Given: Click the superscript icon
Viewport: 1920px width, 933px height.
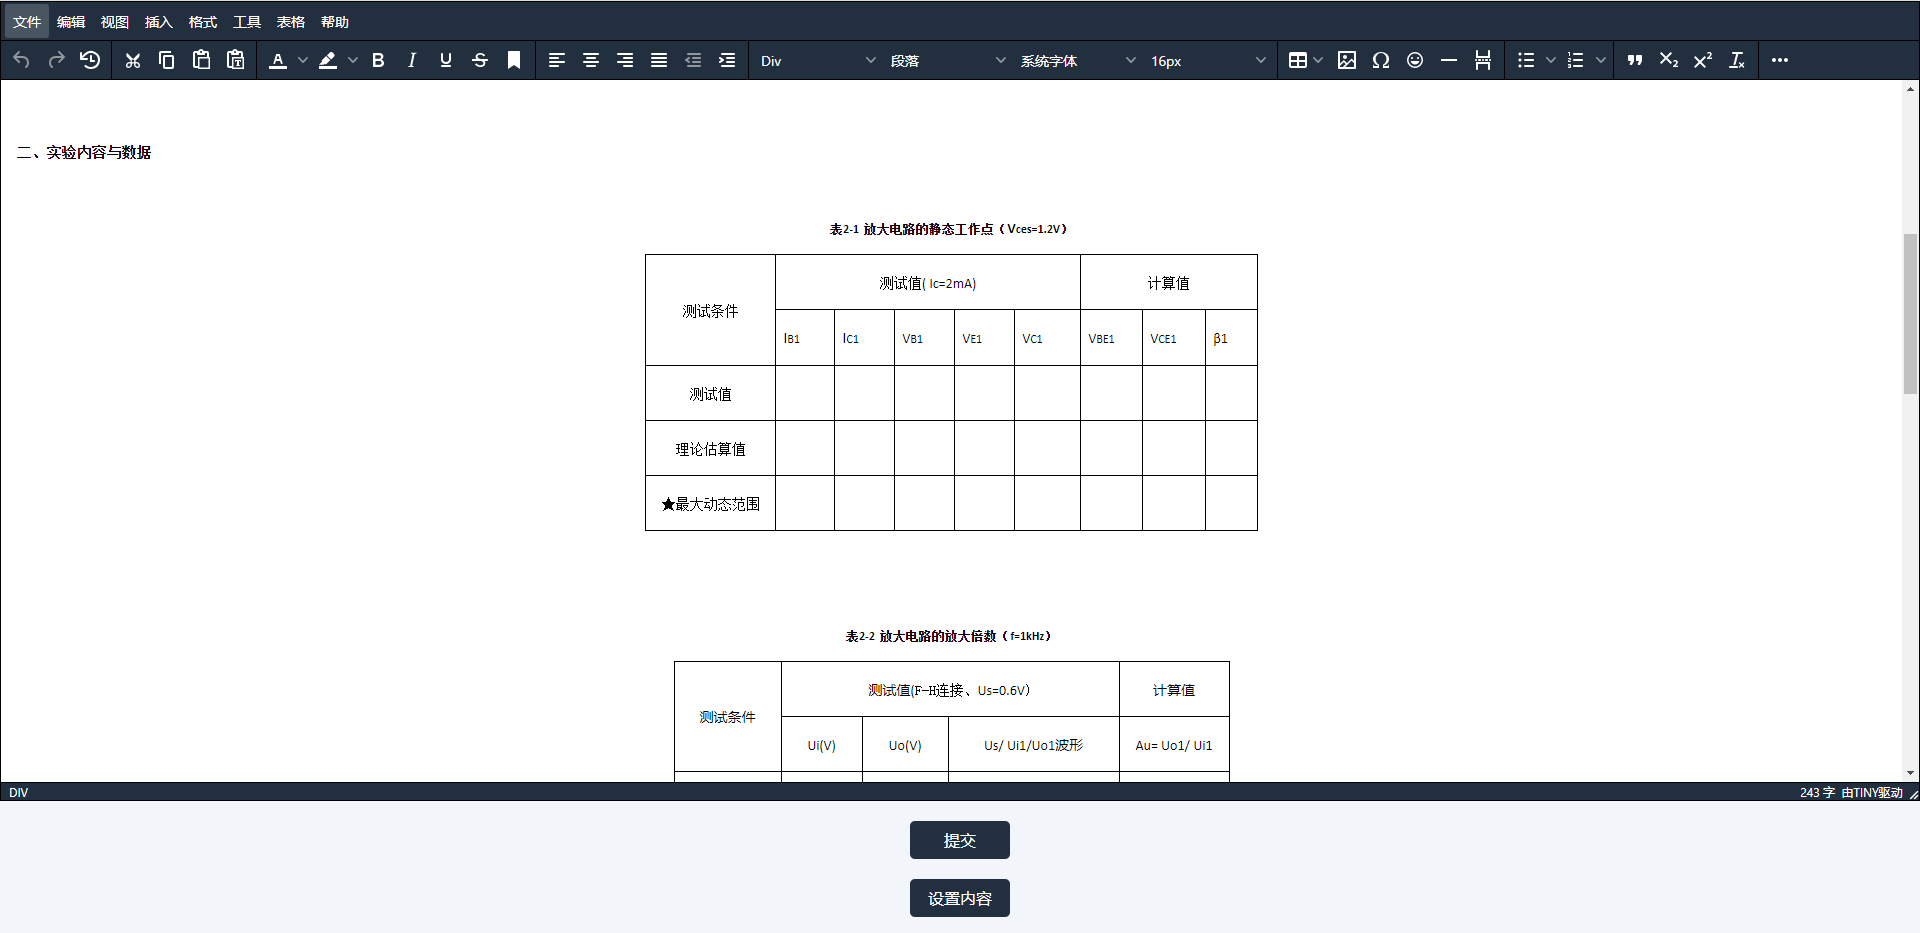Looking at the screenshot, I should (1702, 60).
